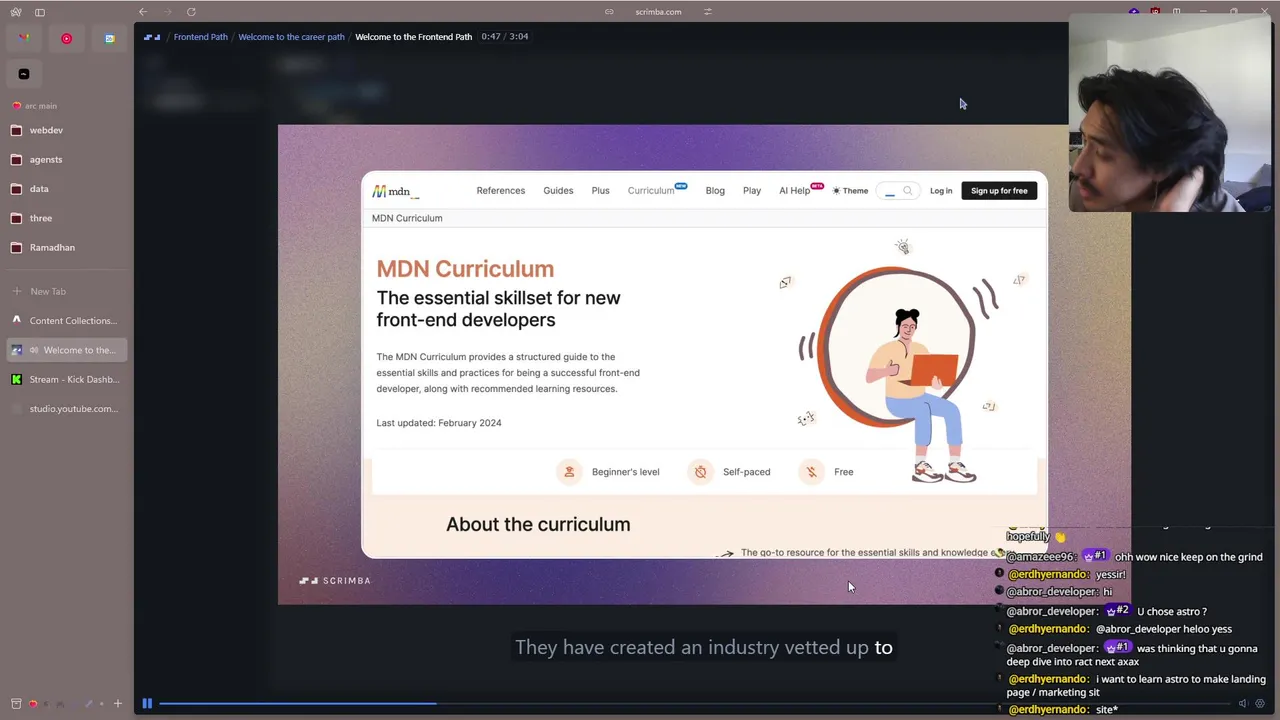Reload the current page

click(191, 12)
